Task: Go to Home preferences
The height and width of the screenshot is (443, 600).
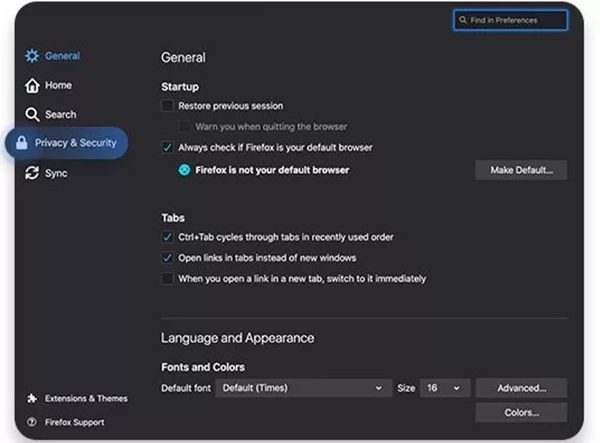Action: tap(49, 85)
